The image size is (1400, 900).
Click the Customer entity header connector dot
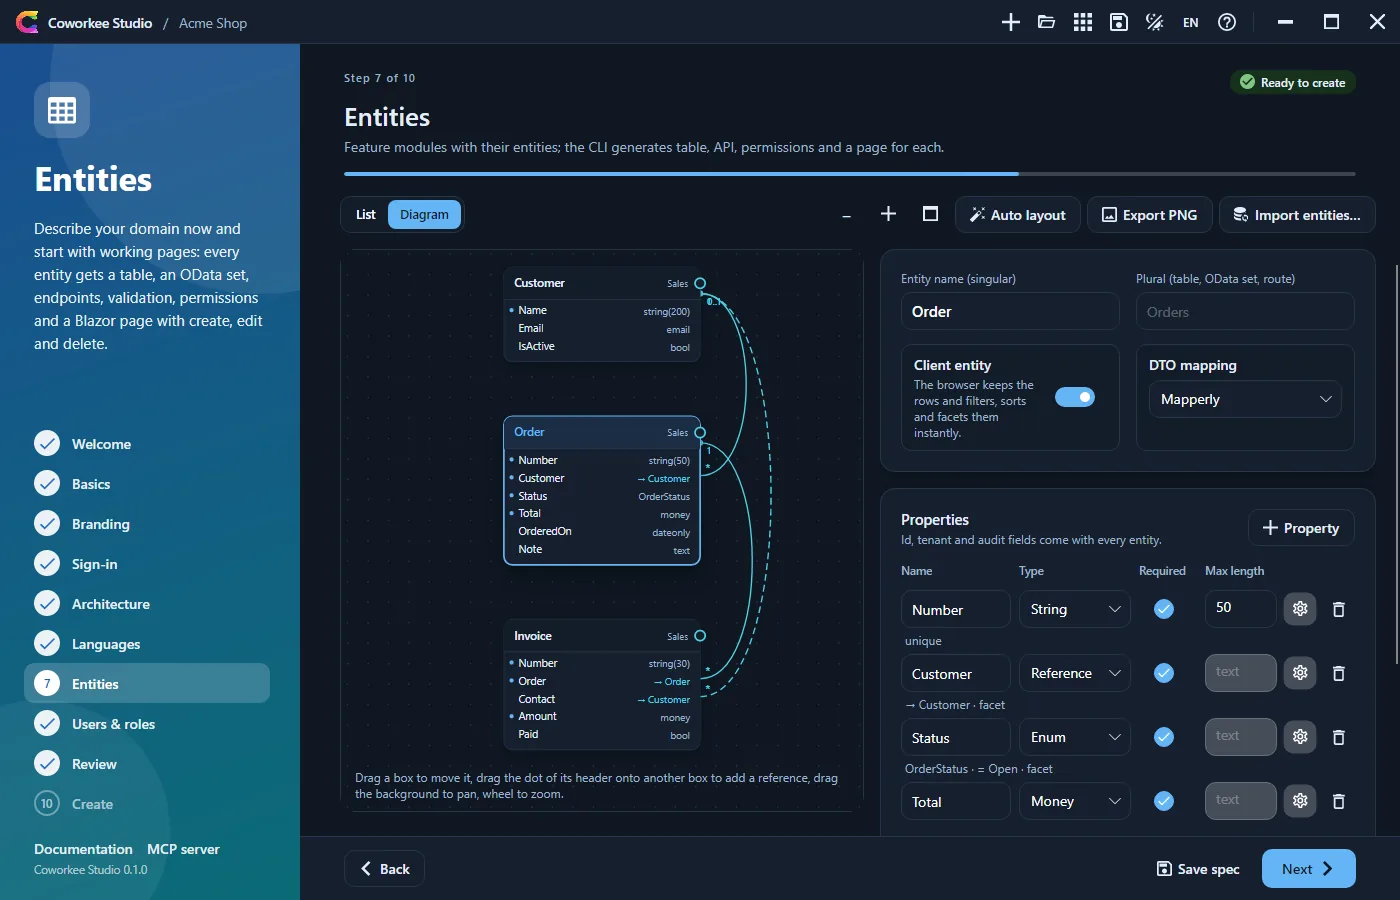click(x=700, y=283)
